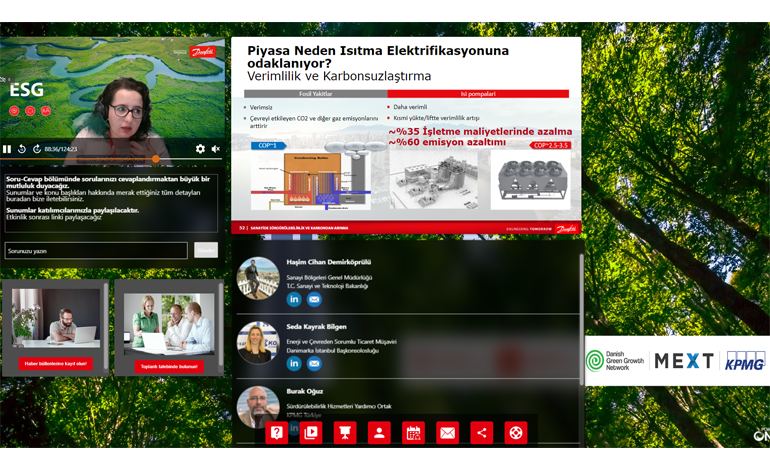The image size is (770, 470).
Task: Click the speaker list scrollbar
Action: pos(582,319)
